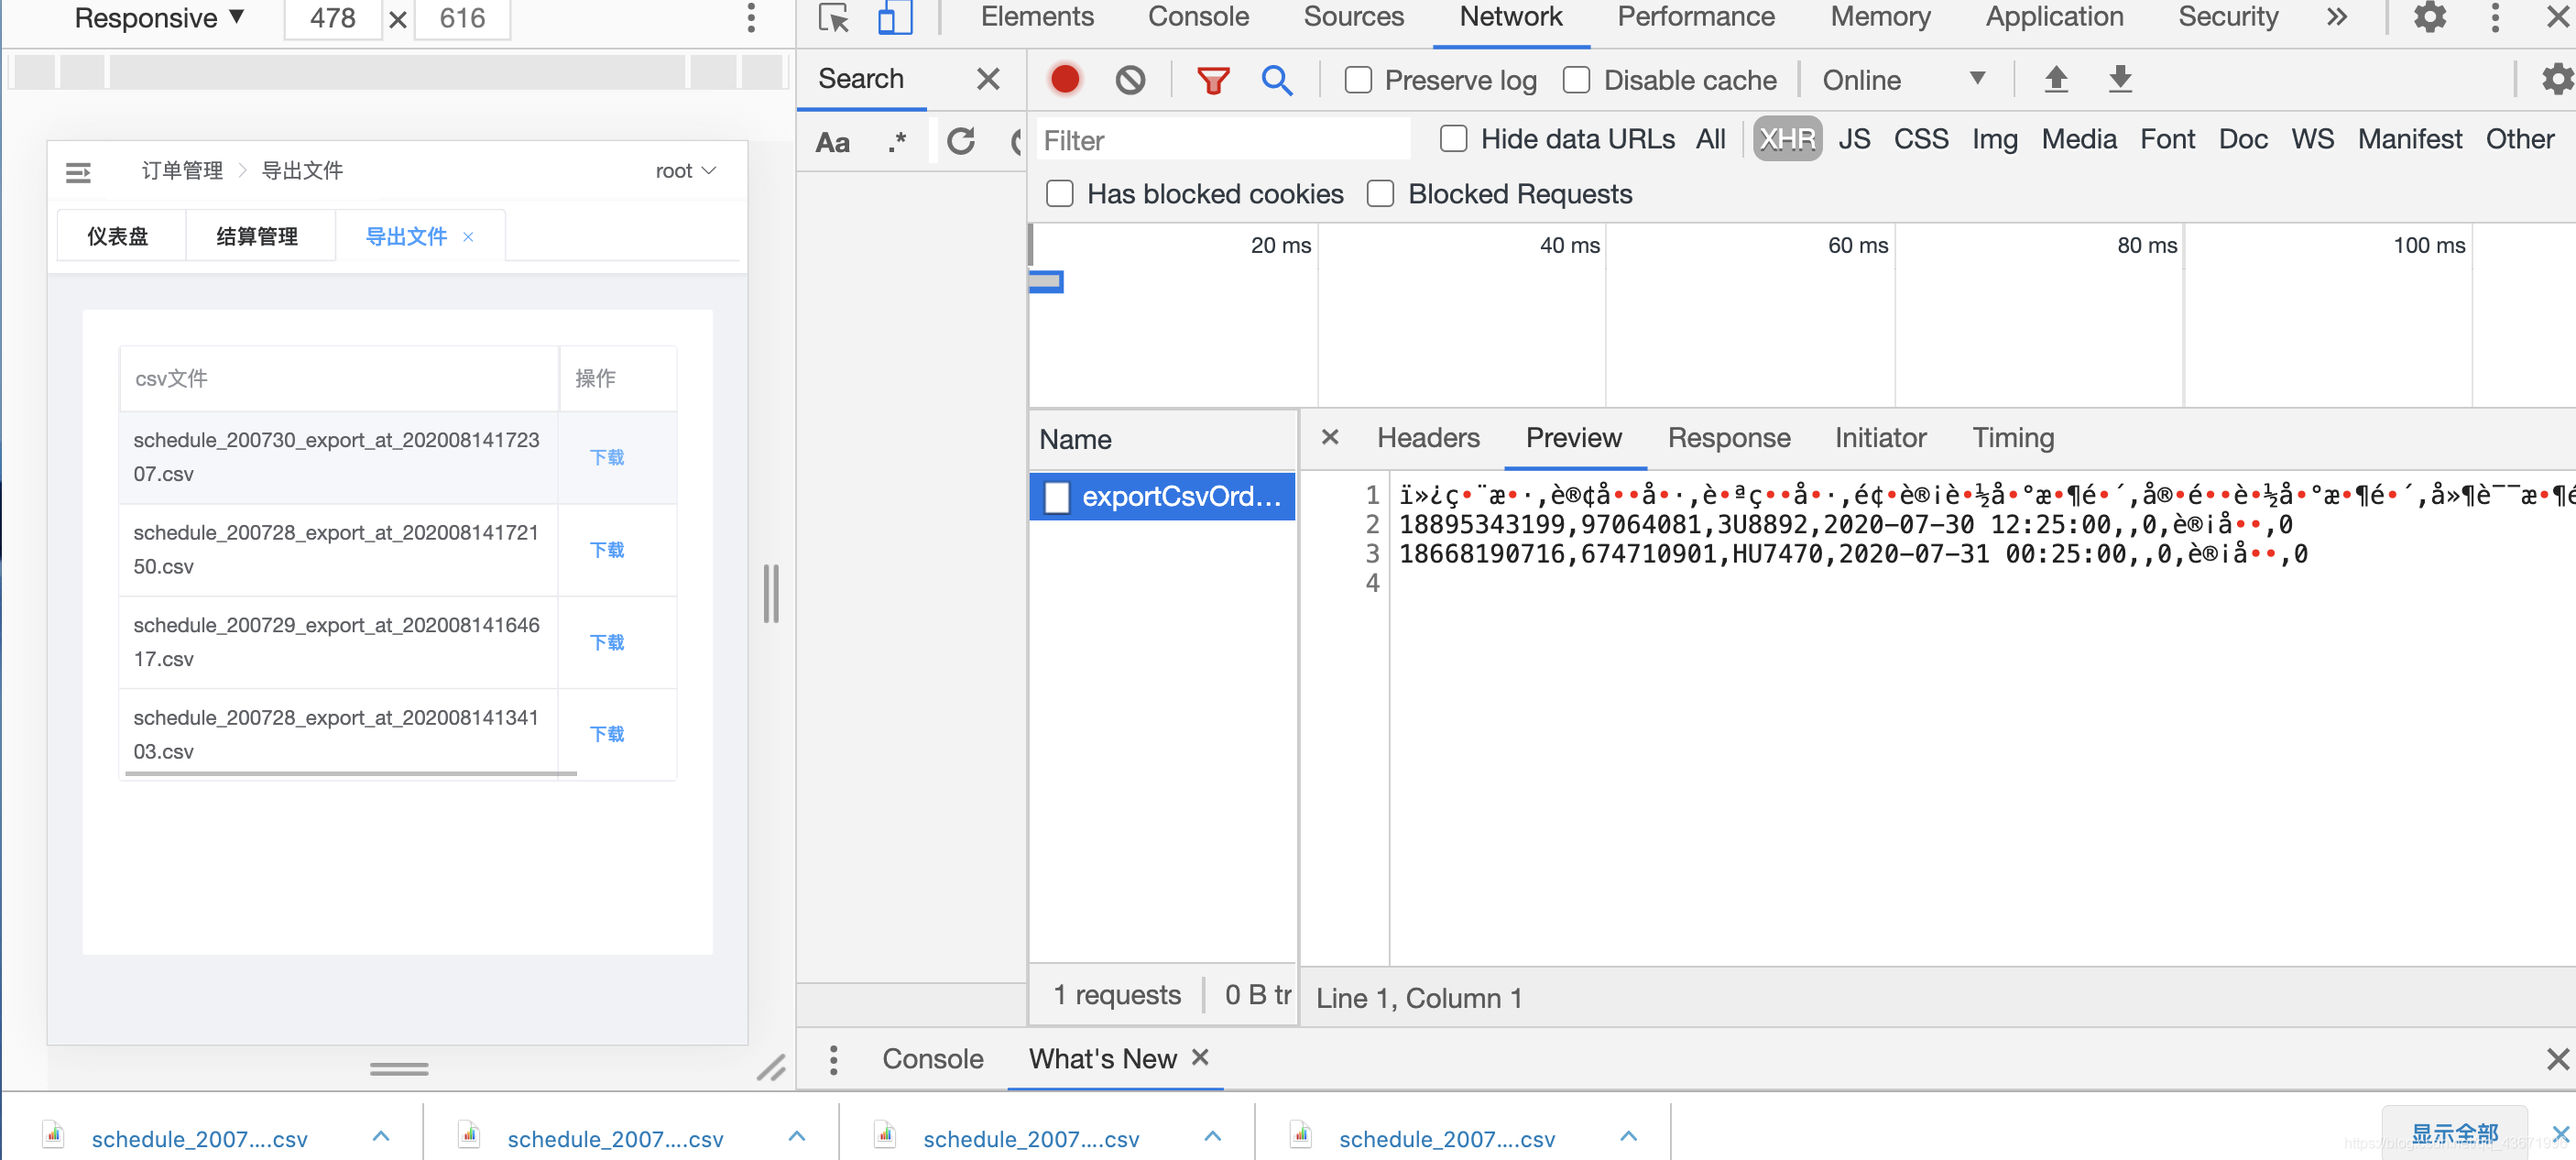Click the export HAR download arrow icon
Screen dimensions: 2576x1160
2119,79
